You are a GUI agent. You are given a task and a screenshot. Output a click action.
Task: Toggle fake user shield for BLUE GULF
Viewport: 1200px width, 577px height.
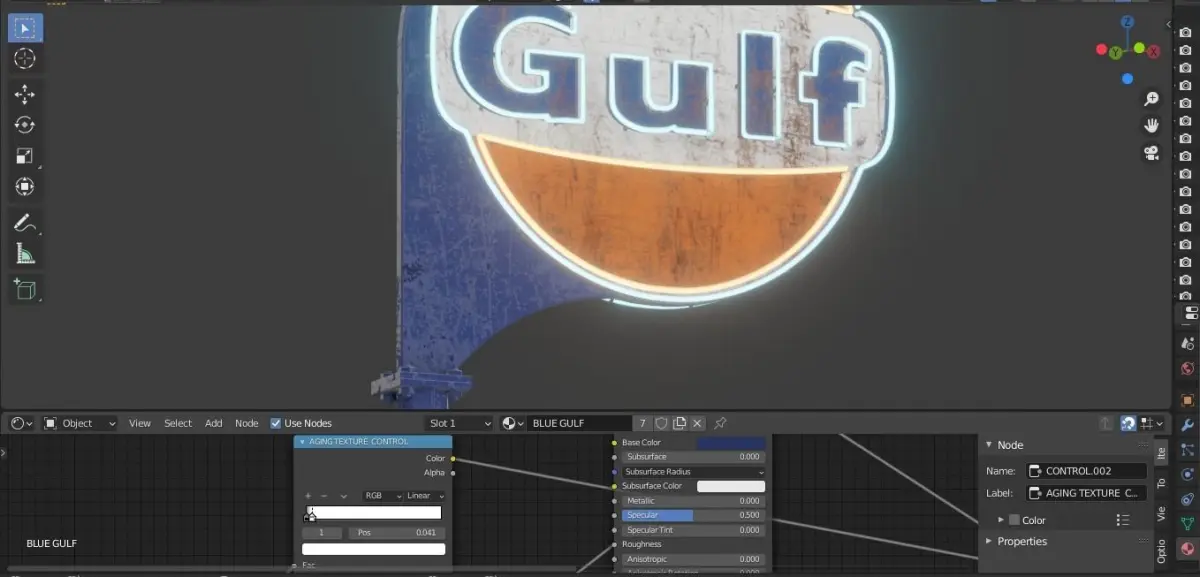tap(661, 423)
